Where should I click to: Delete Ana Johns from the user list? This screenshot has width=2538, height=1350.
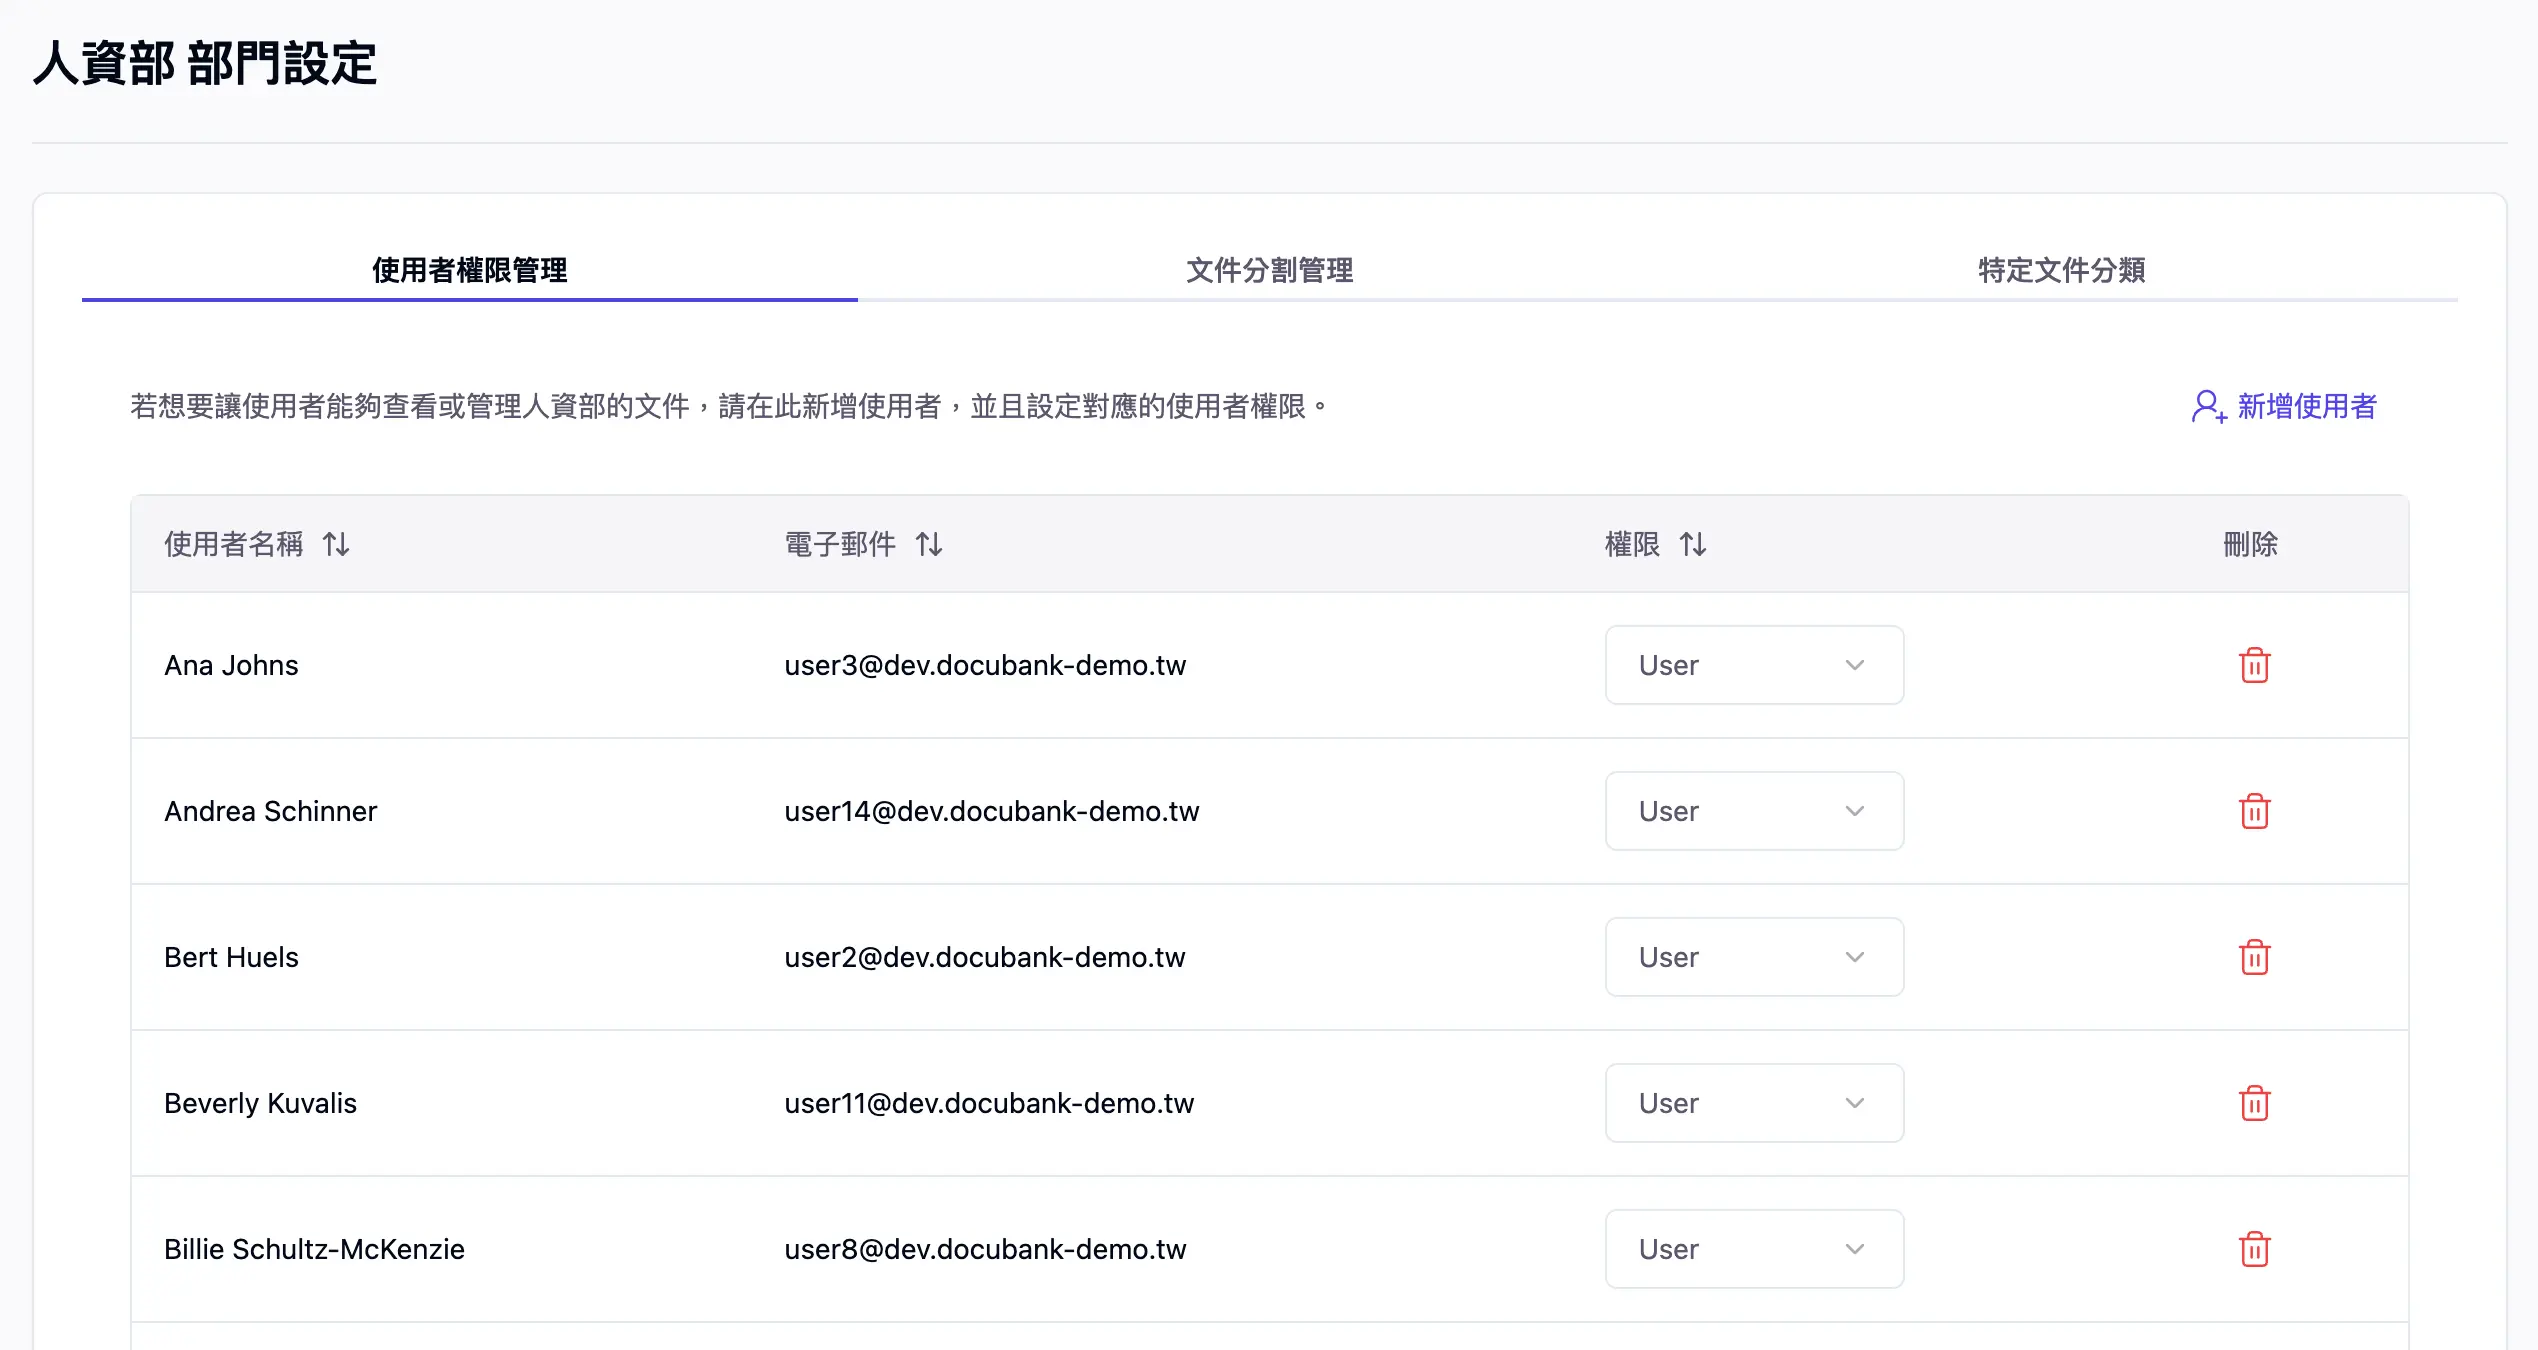[x=2254, y=665]
